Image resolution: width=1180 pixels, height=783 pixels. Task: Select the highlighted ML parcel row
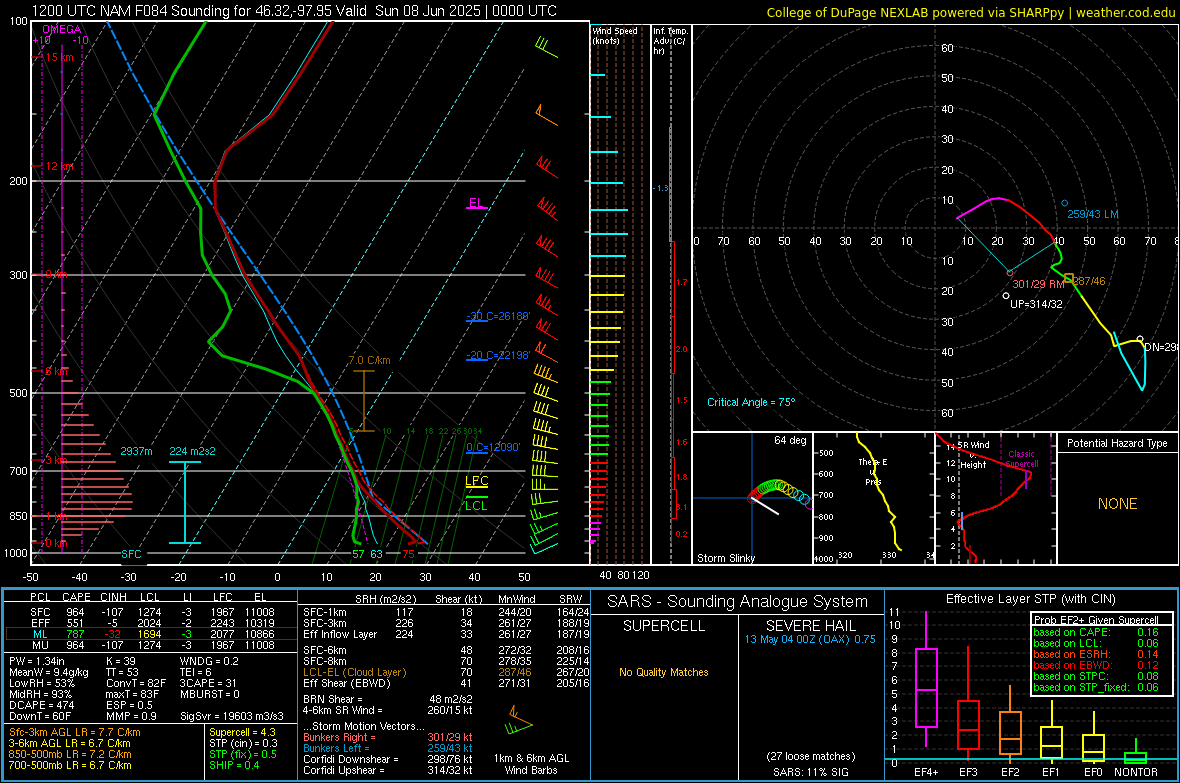151,634
